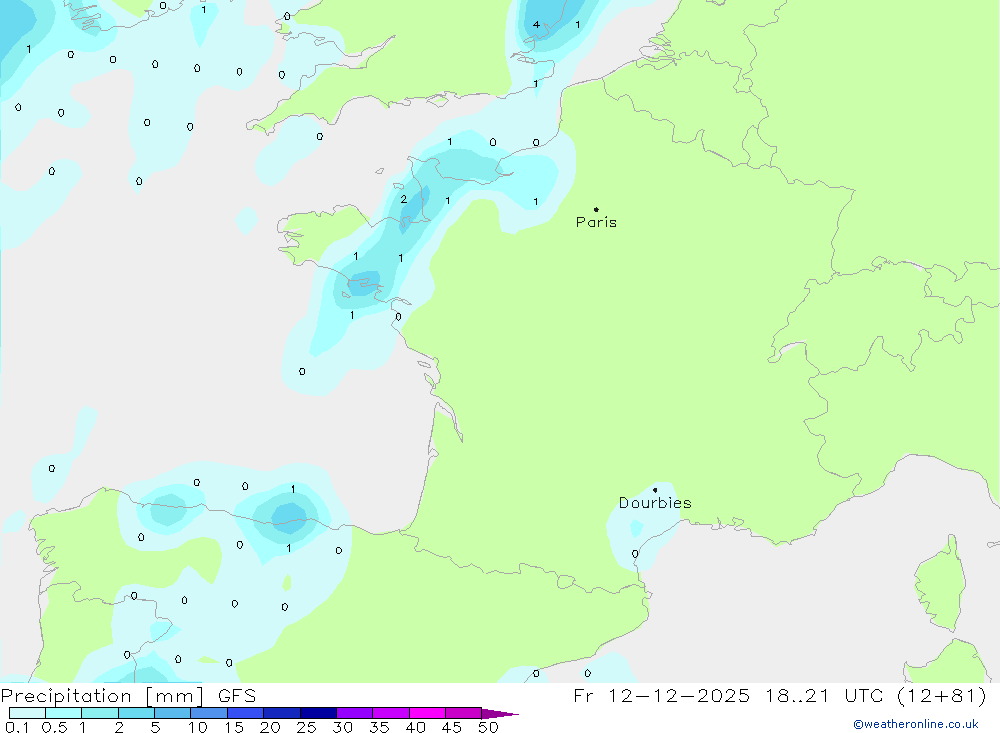Click the date 'Fr 12-12-2025'

pos(661,695)
